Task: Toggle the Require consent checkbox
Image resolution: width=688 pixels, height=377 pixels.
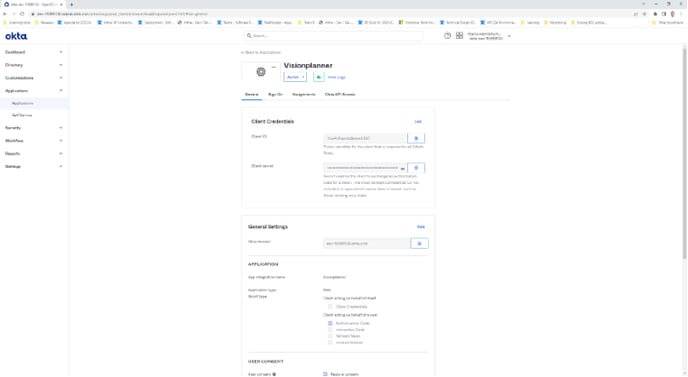Action: (325, 374)
